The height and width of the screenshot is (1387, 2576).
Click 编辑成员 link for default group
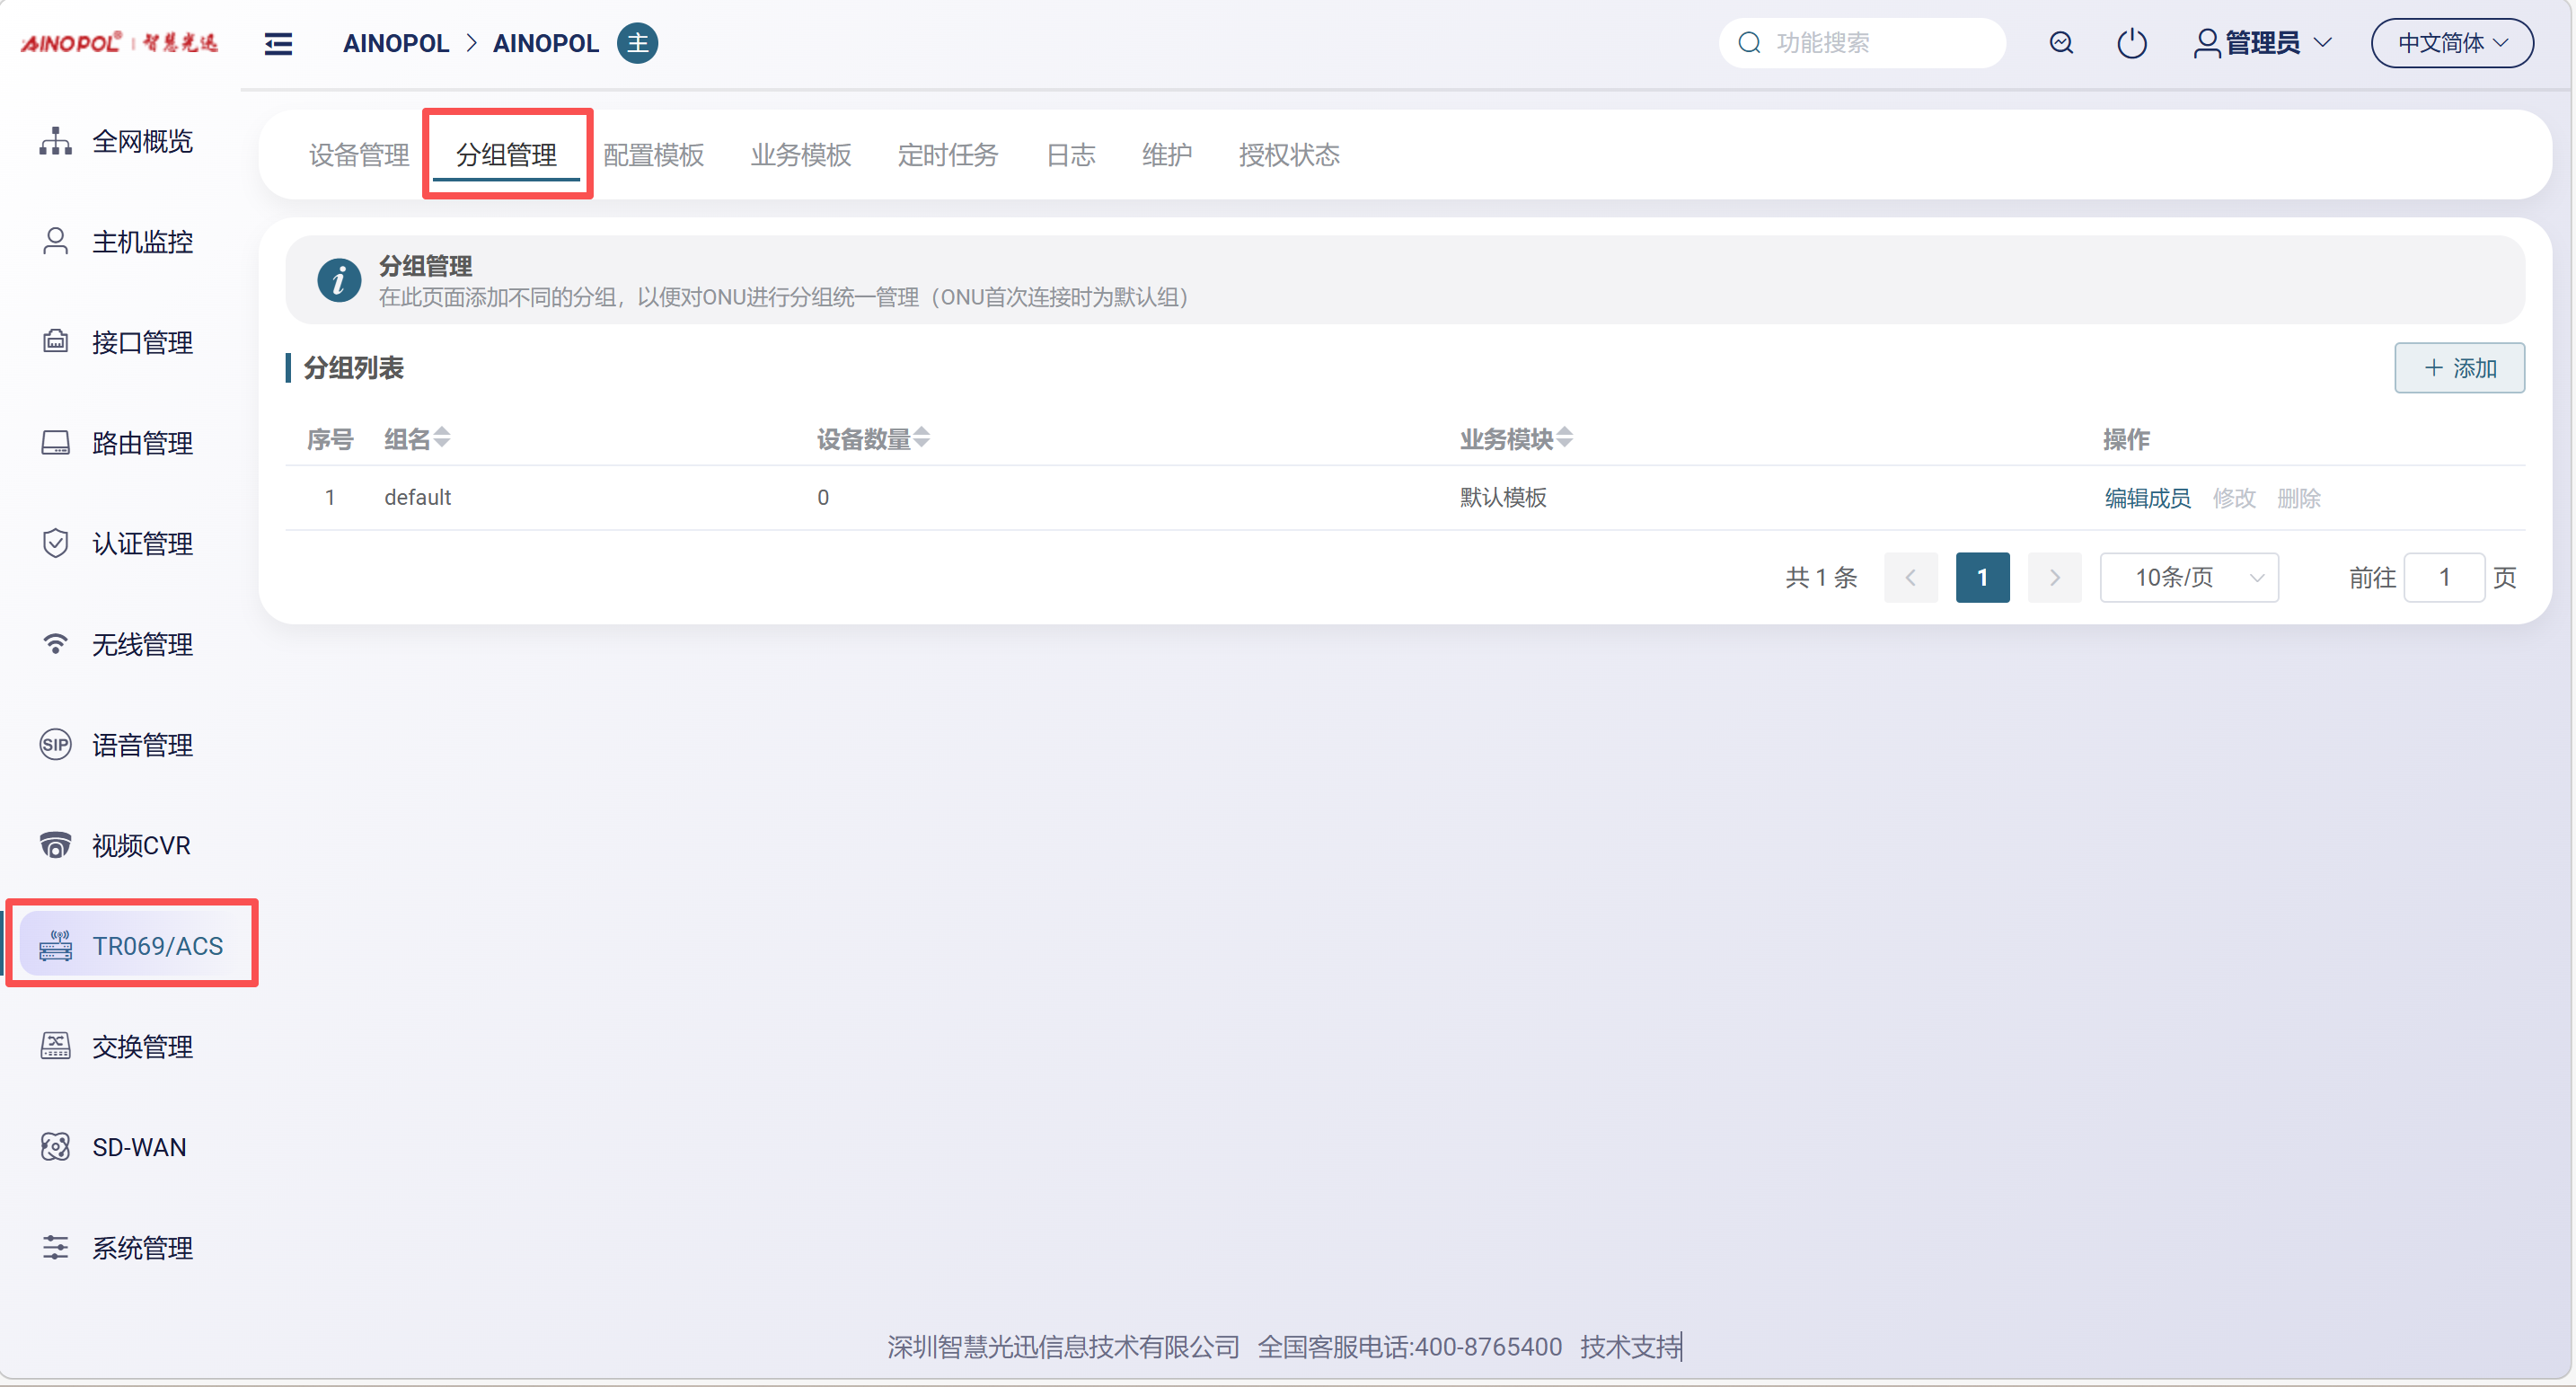point(2146,498)
